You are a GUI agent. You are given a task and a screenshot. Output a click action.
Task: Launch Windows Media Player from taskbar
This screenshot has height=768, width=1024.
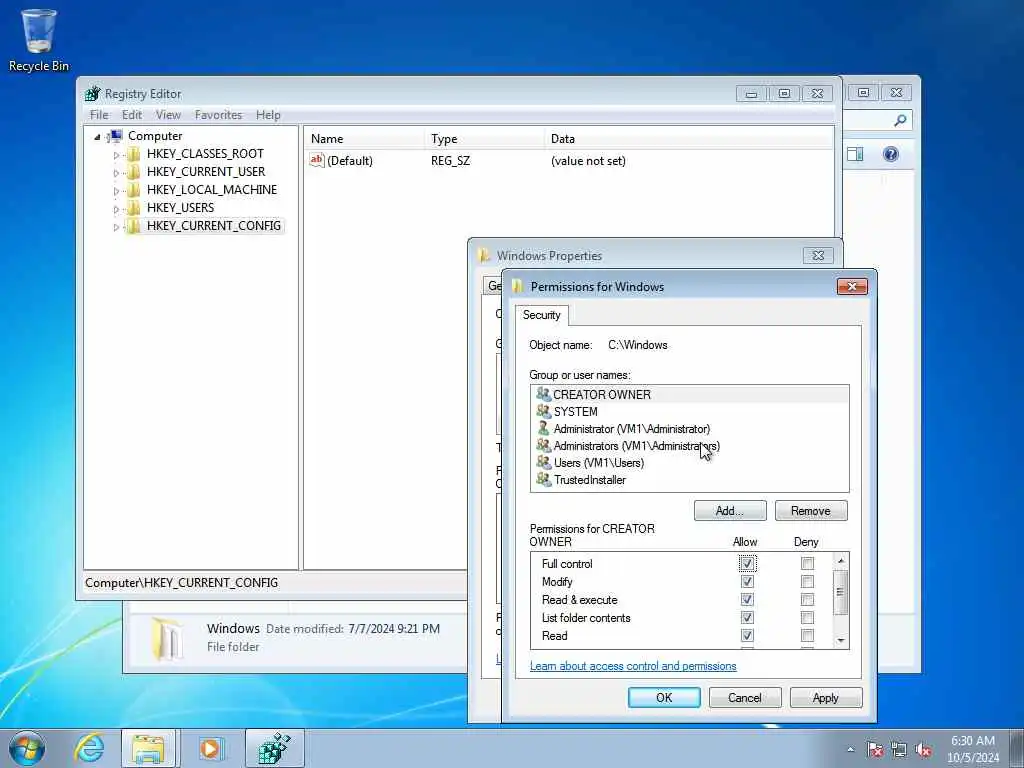click(210, 748)
